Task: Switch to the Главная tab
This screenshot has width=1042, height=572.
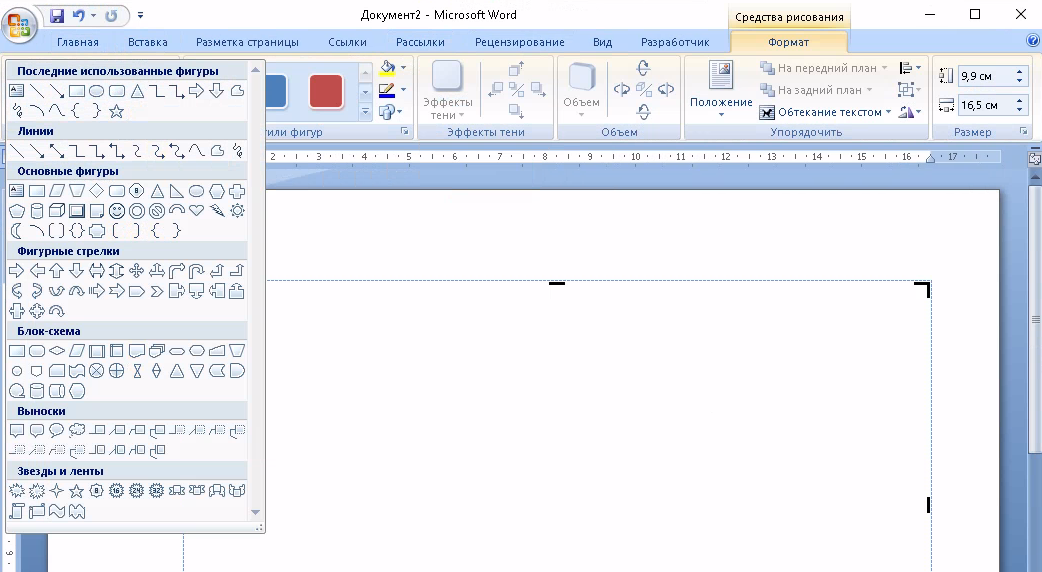Action: 78,42
